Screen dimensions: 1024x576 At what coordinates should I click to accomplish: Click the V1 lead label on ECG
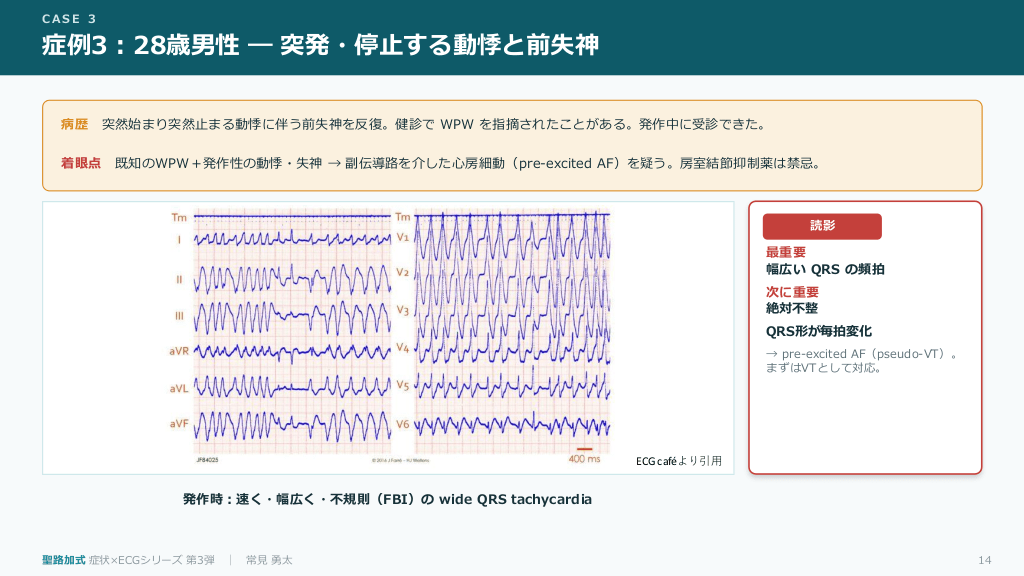[x=402, y=237]
